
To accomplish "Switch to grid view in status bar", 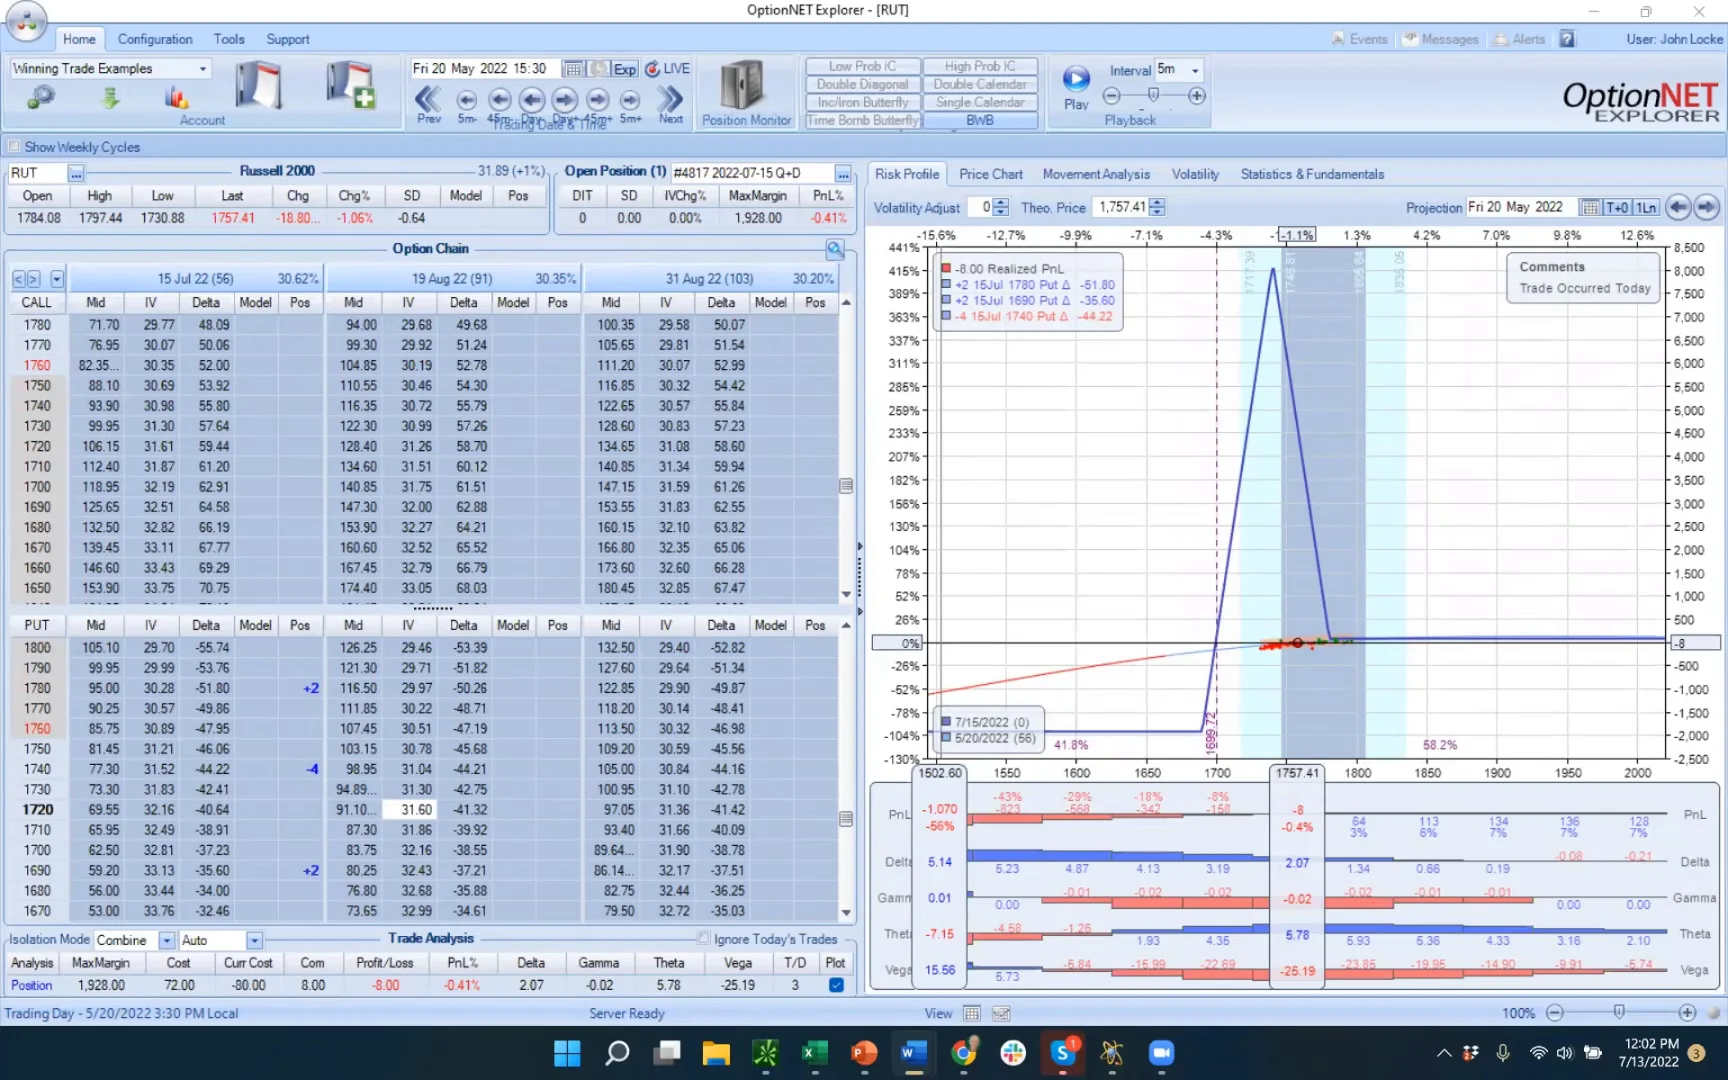I will click(971, 1013).
